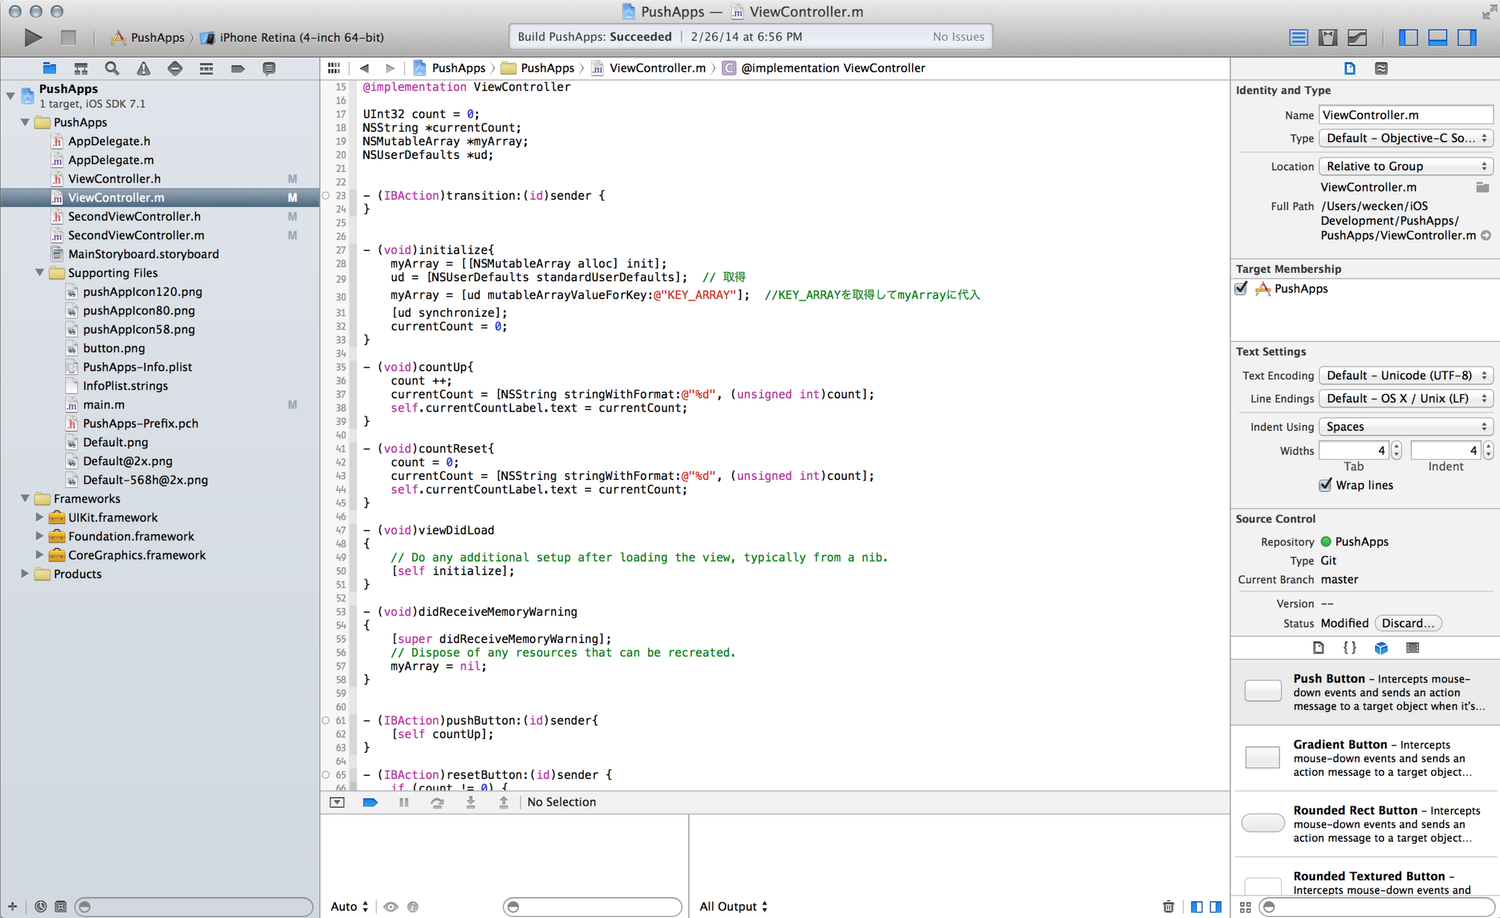Open the Indent Using Spaces dropdown
This screenshot has height=918, width=1500.
(x=1406, y=426)
